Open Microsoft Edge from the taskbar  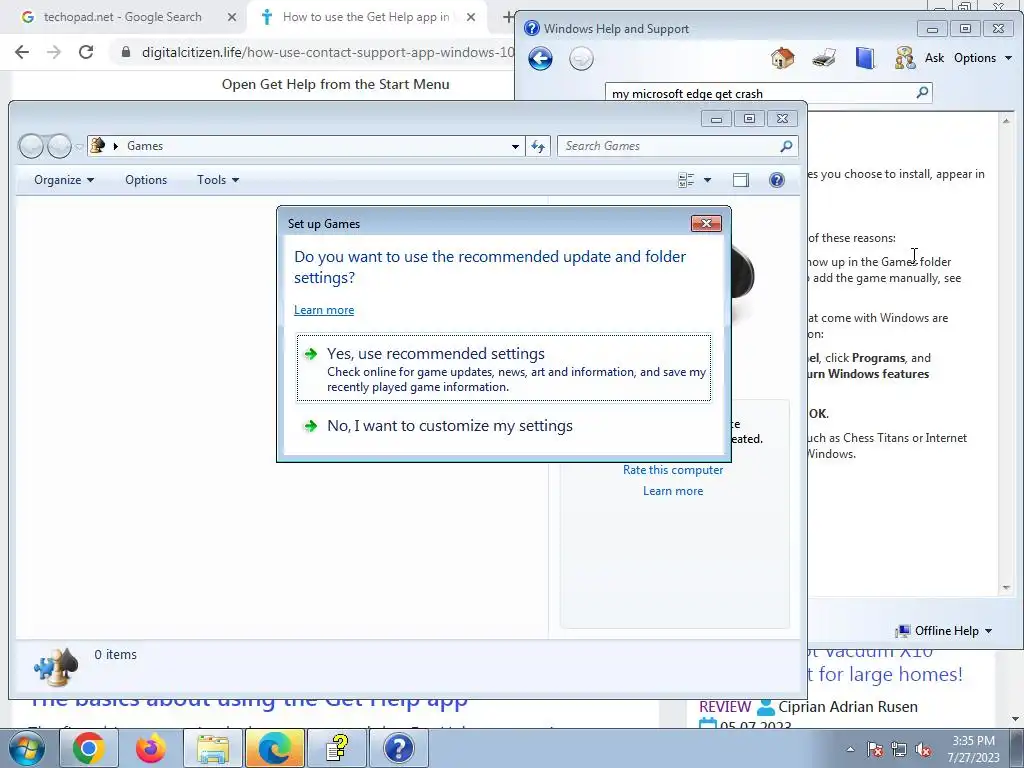point(275,748)
